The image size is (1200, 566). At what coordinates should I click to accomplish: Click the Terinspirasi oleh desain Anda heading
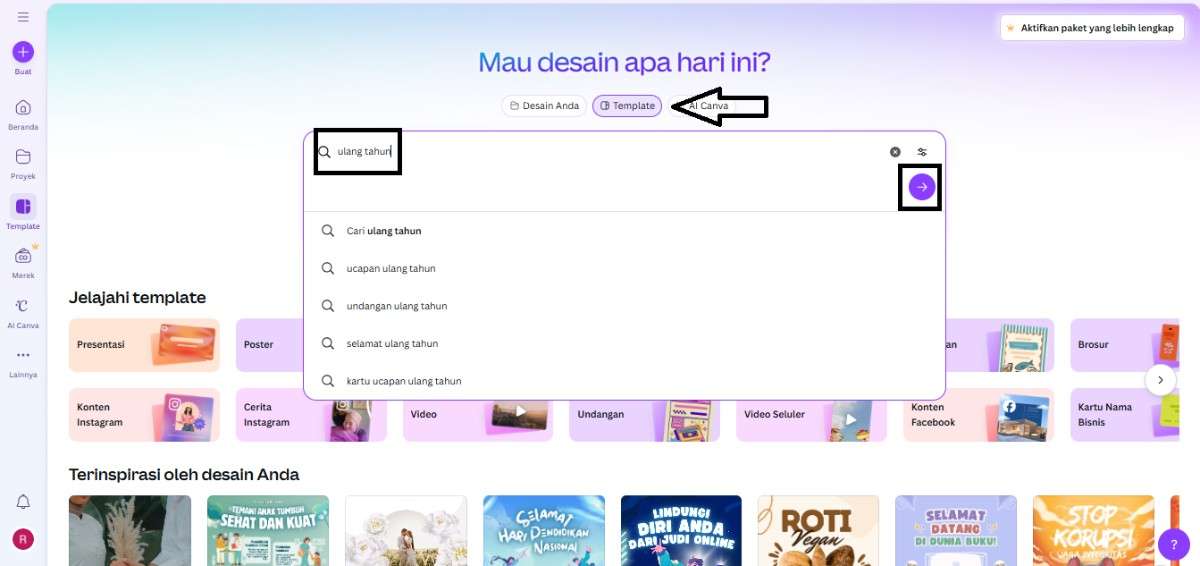pos(184,474)
